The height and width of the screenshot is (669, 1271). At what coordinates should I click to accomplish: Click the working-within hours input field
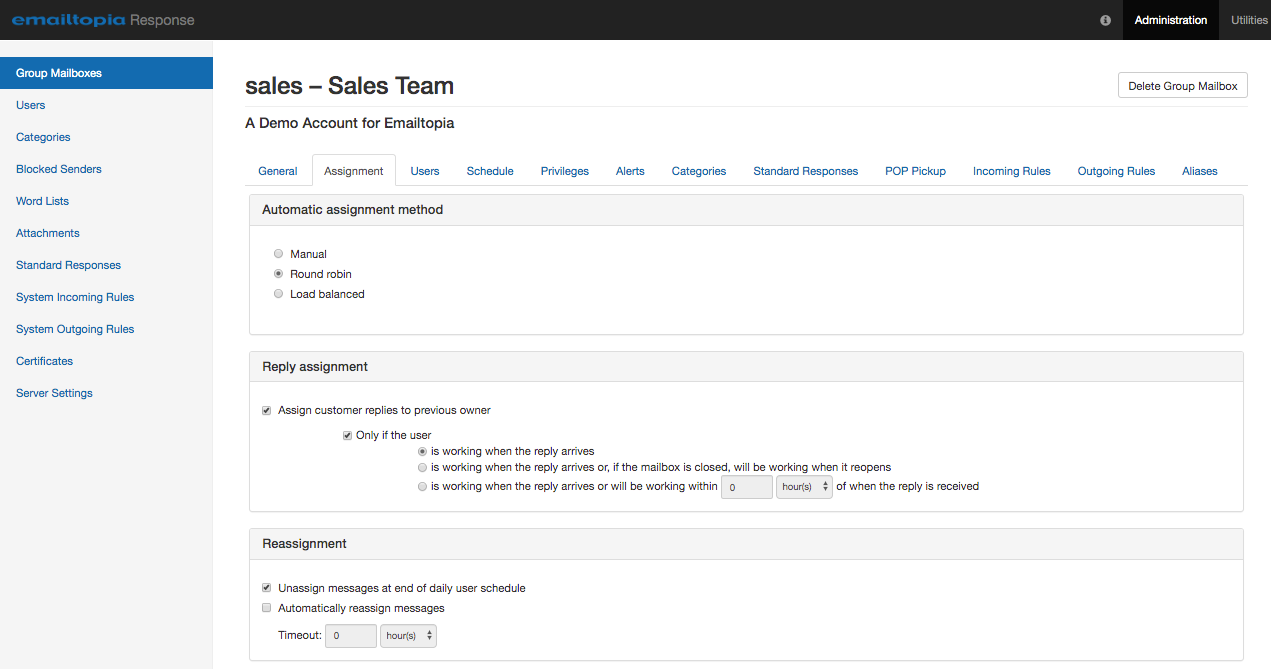pyautogui.click(x=746, y=487)
